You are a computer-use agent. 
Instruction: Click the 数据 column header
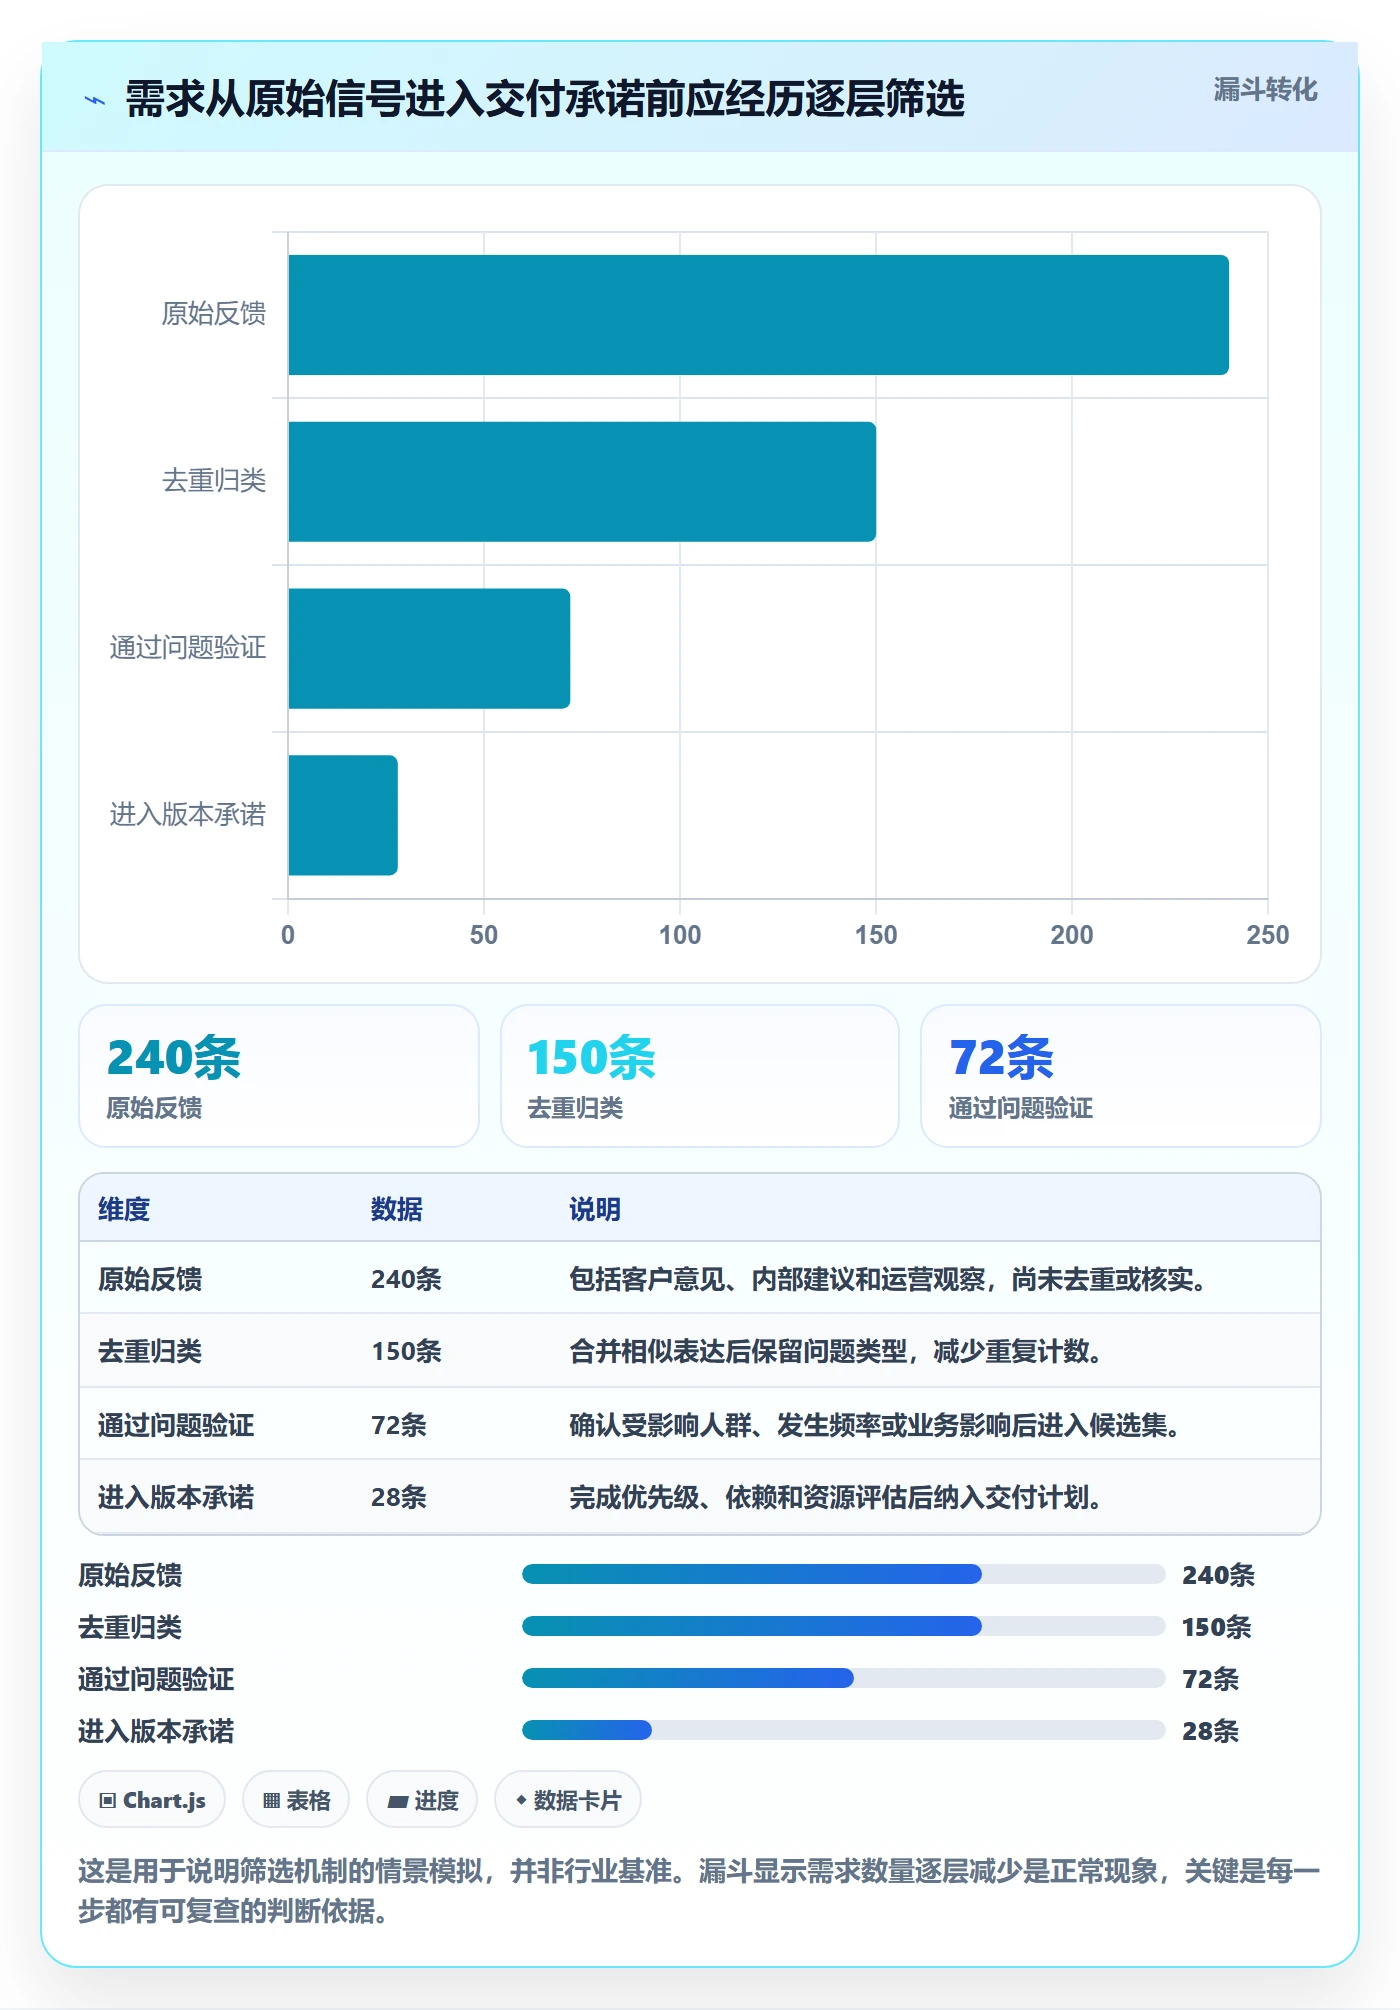(x=396, y=1209)
